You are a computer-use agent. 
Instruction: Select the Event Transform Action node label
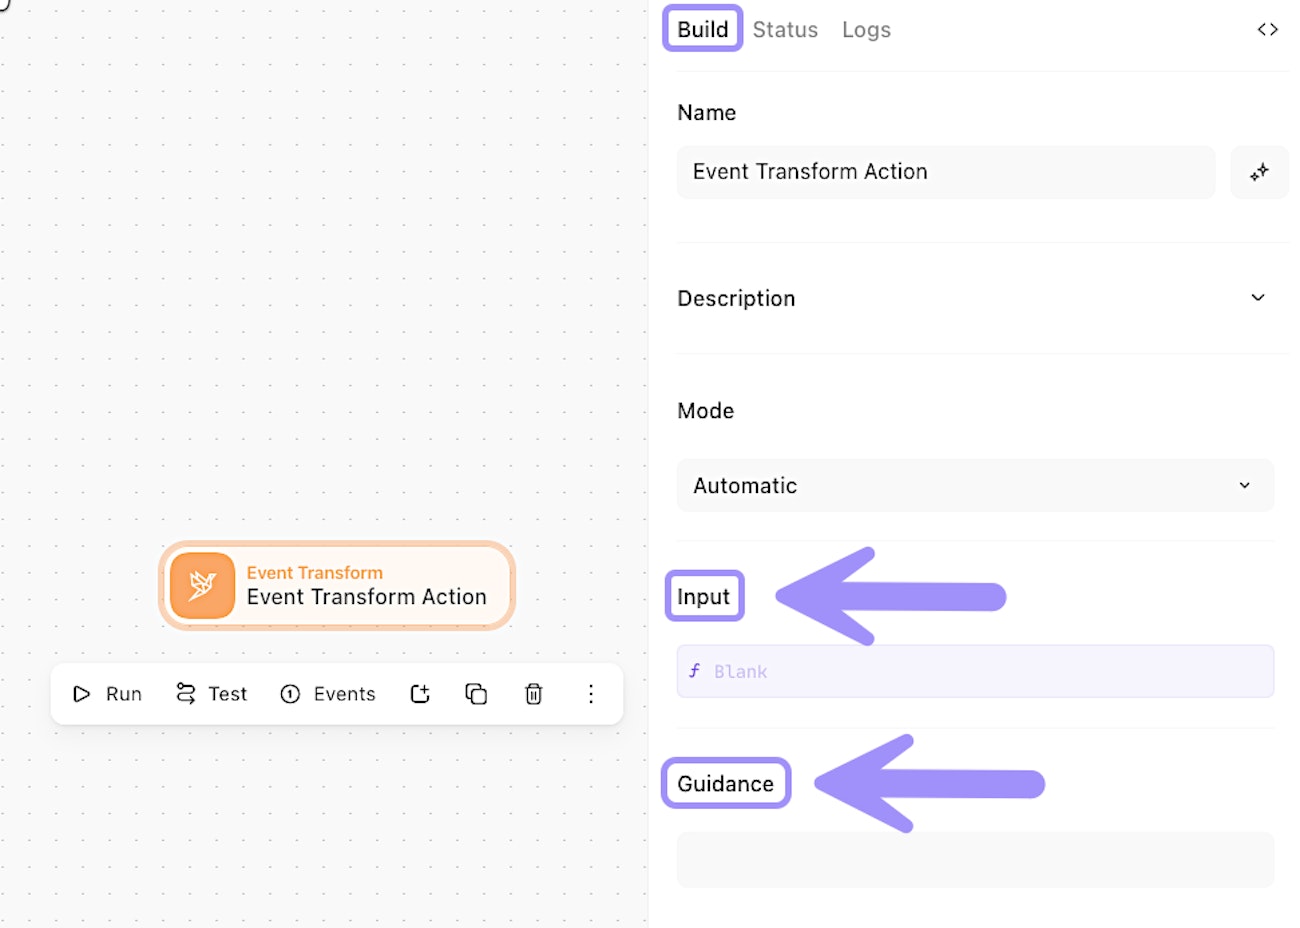point(367,597)
